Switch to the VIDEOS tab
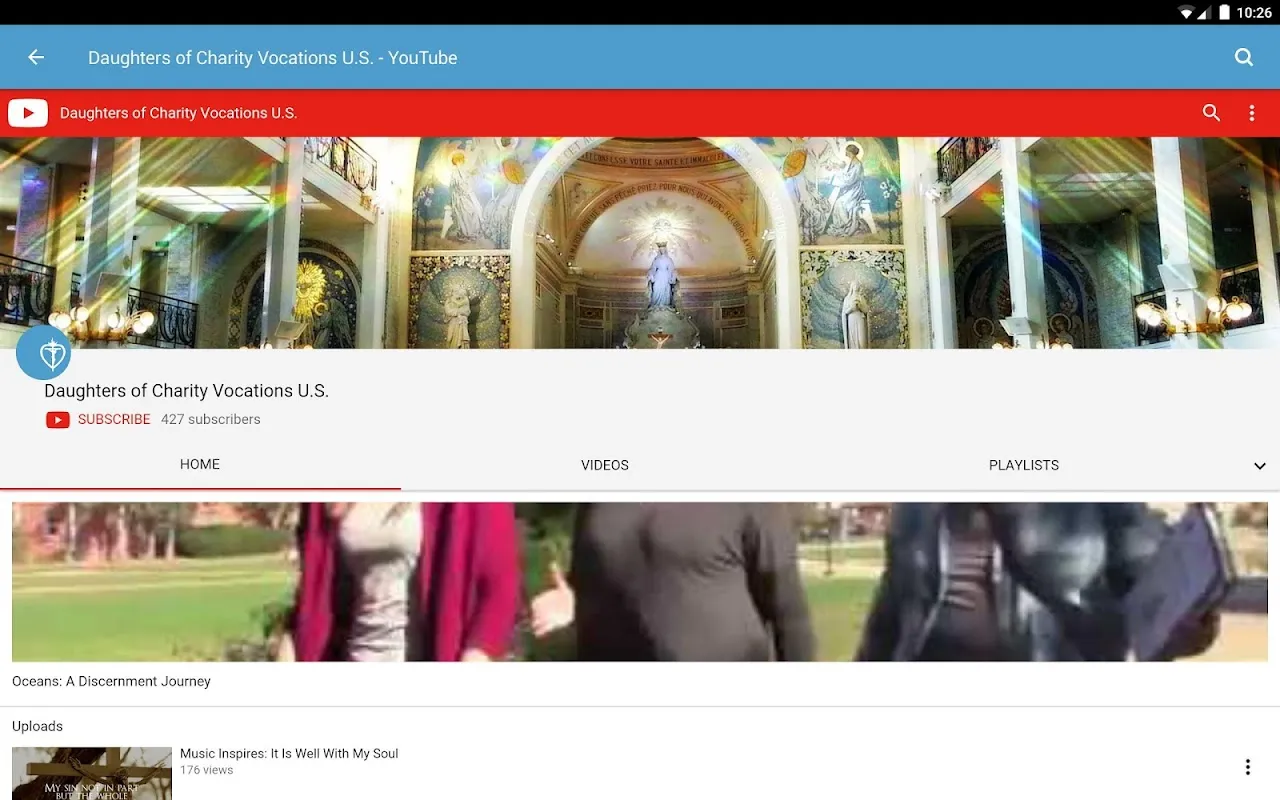 [605, 465]
